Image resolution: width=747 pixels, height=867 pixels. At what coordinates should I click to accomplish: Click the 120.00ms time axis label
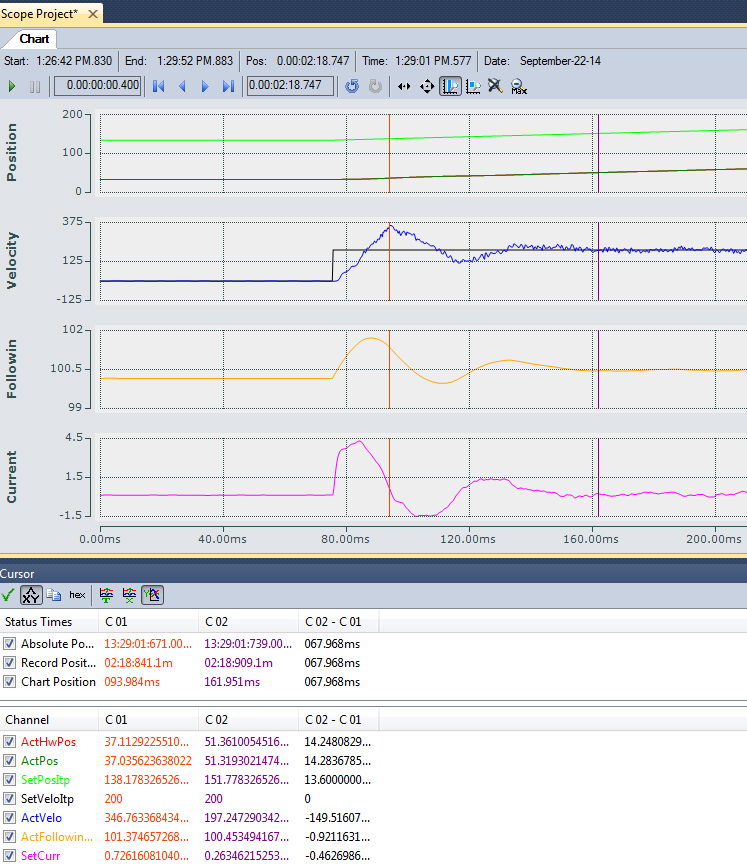(x=468, y=539)
